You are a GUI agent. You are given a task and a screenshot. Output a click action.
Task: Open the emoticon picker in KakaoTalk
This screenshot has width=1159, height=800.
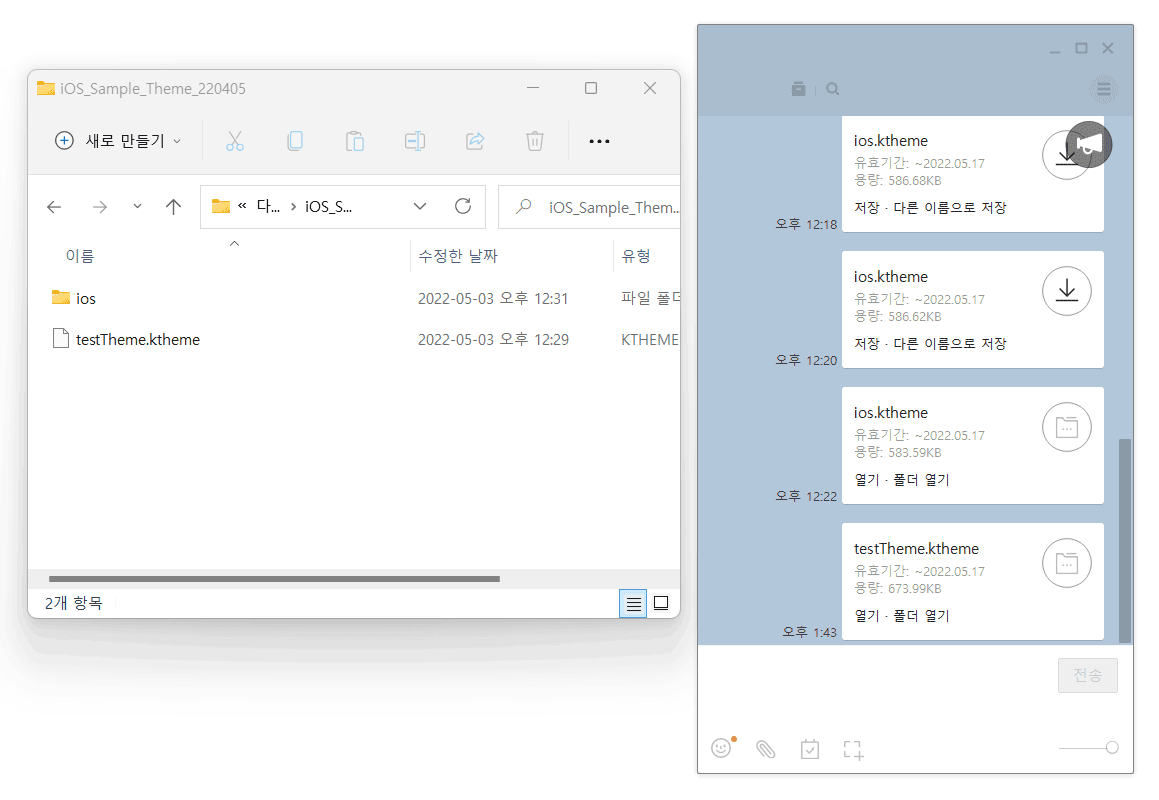[x=721, y=748]
